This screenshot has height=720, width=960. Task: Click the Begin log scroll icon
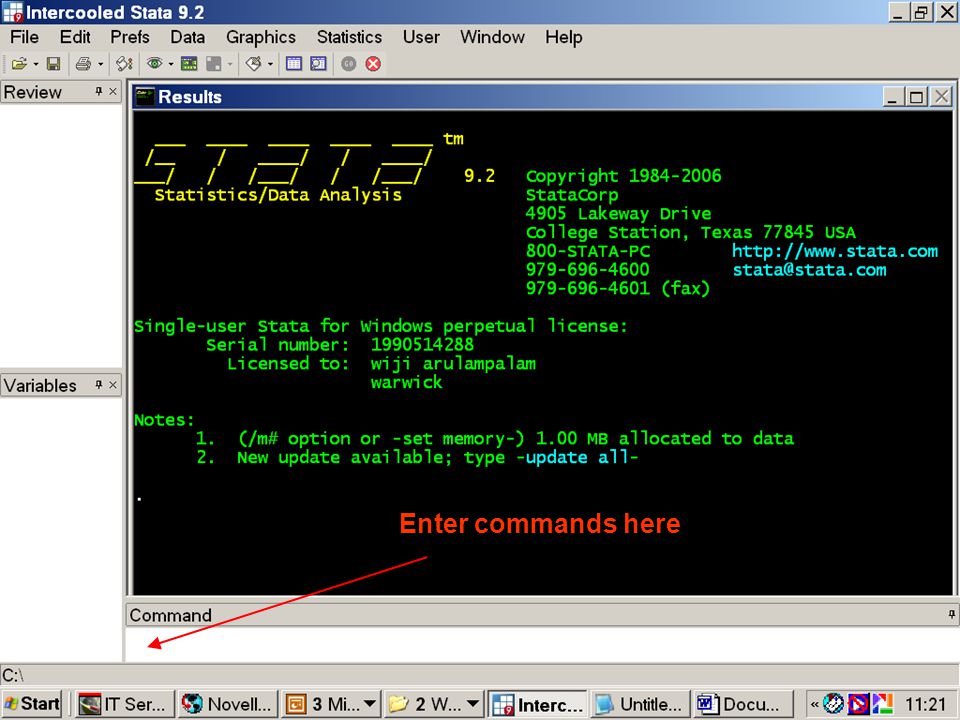tap(125, 64)
